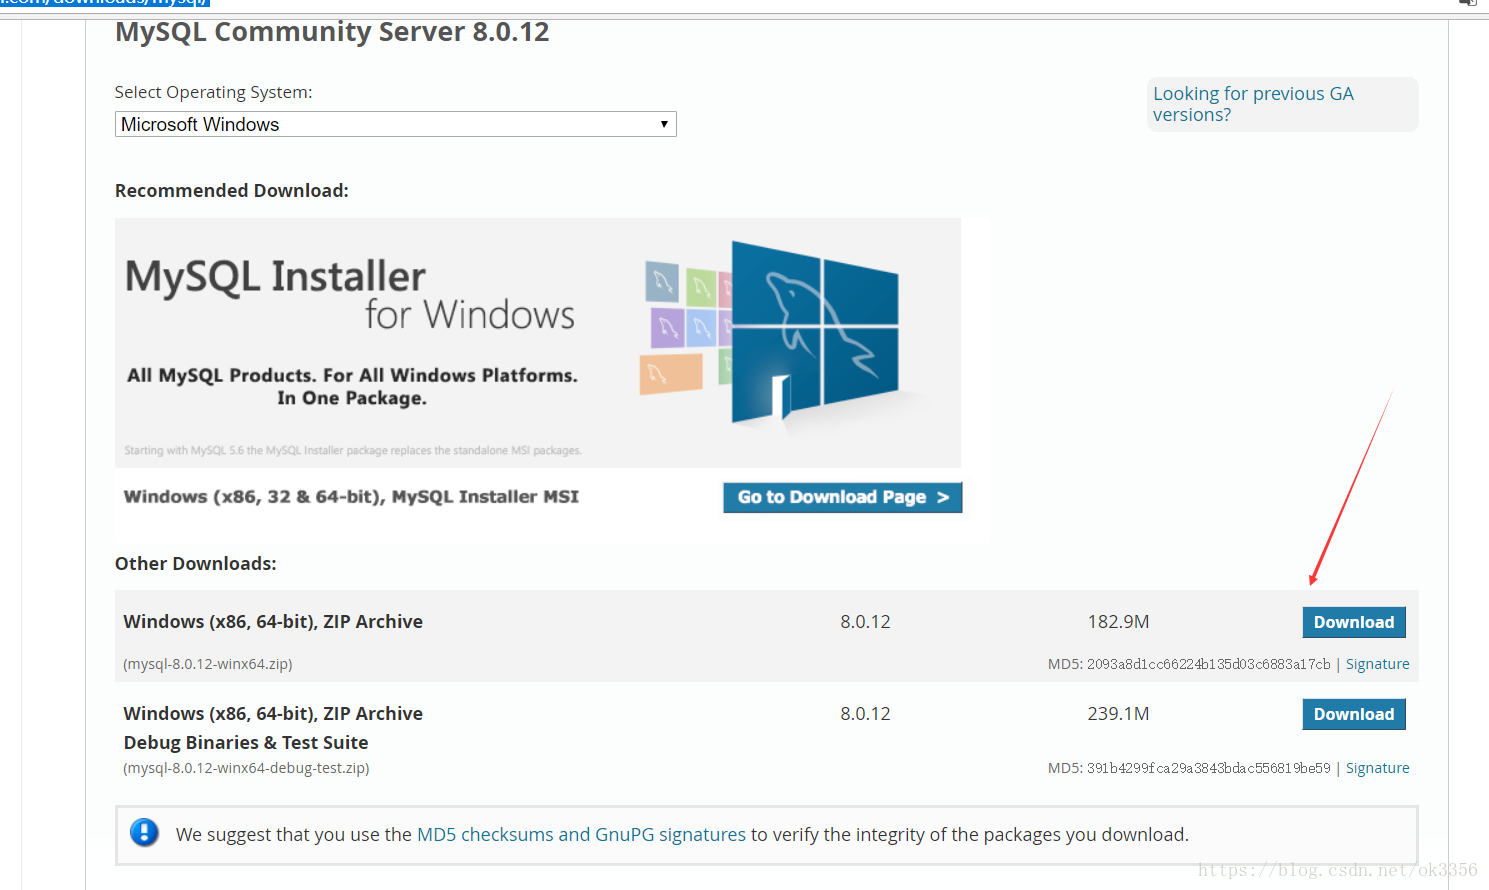The width and height of the screenshot is (1489, 890).
Task: Select the '239.1M' file size text
Action: coord(1118,714)
